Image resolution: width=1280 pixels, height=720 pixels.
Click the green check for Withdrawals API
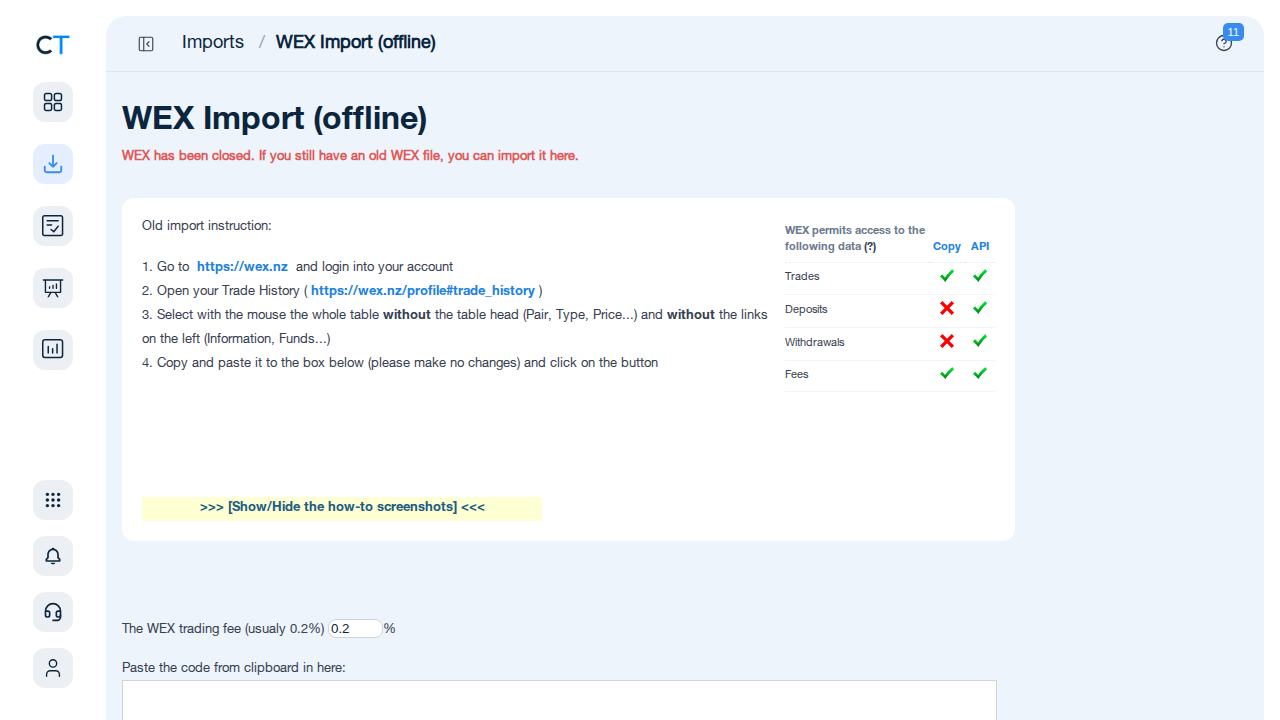(x=980, y=341)
